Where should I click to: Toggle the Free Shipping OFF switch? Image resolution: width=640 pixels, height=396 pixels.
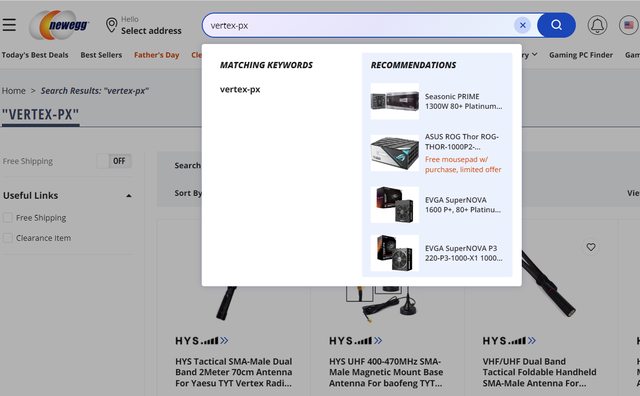114,161
